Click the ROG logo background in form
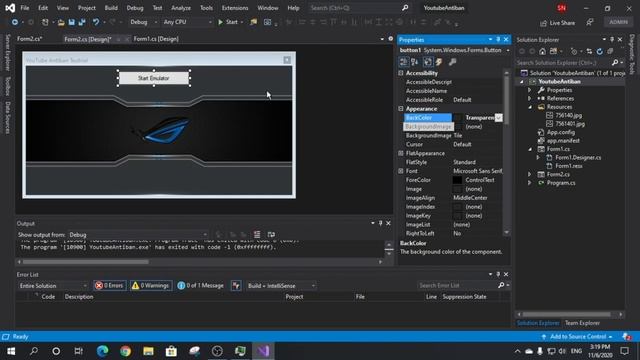Image resolution: width=640 pixels, height=360 pixels. click(159, 131)
